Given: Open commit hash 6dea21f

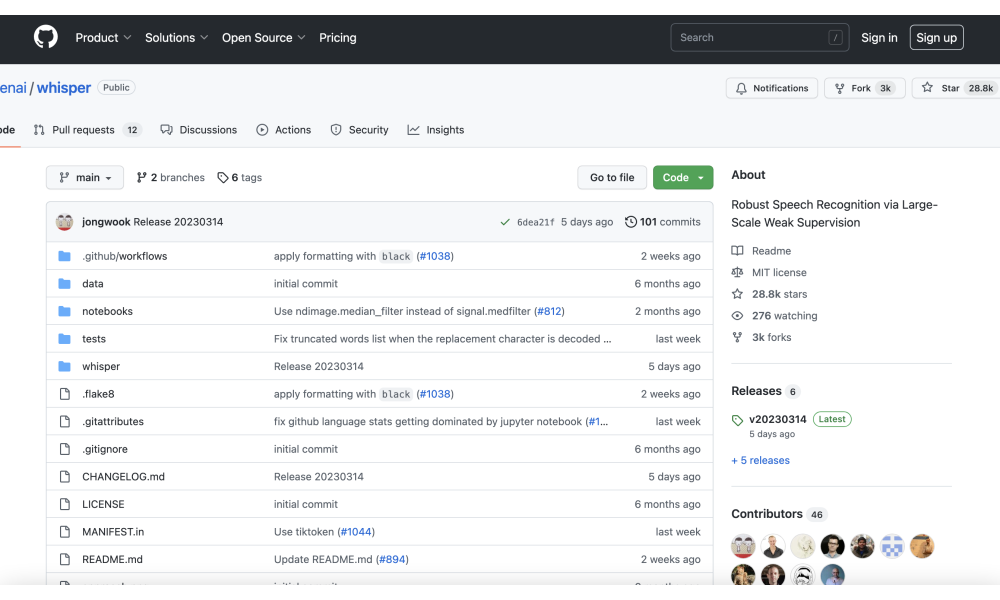Looking at the screenshot, I should (535, 223).
